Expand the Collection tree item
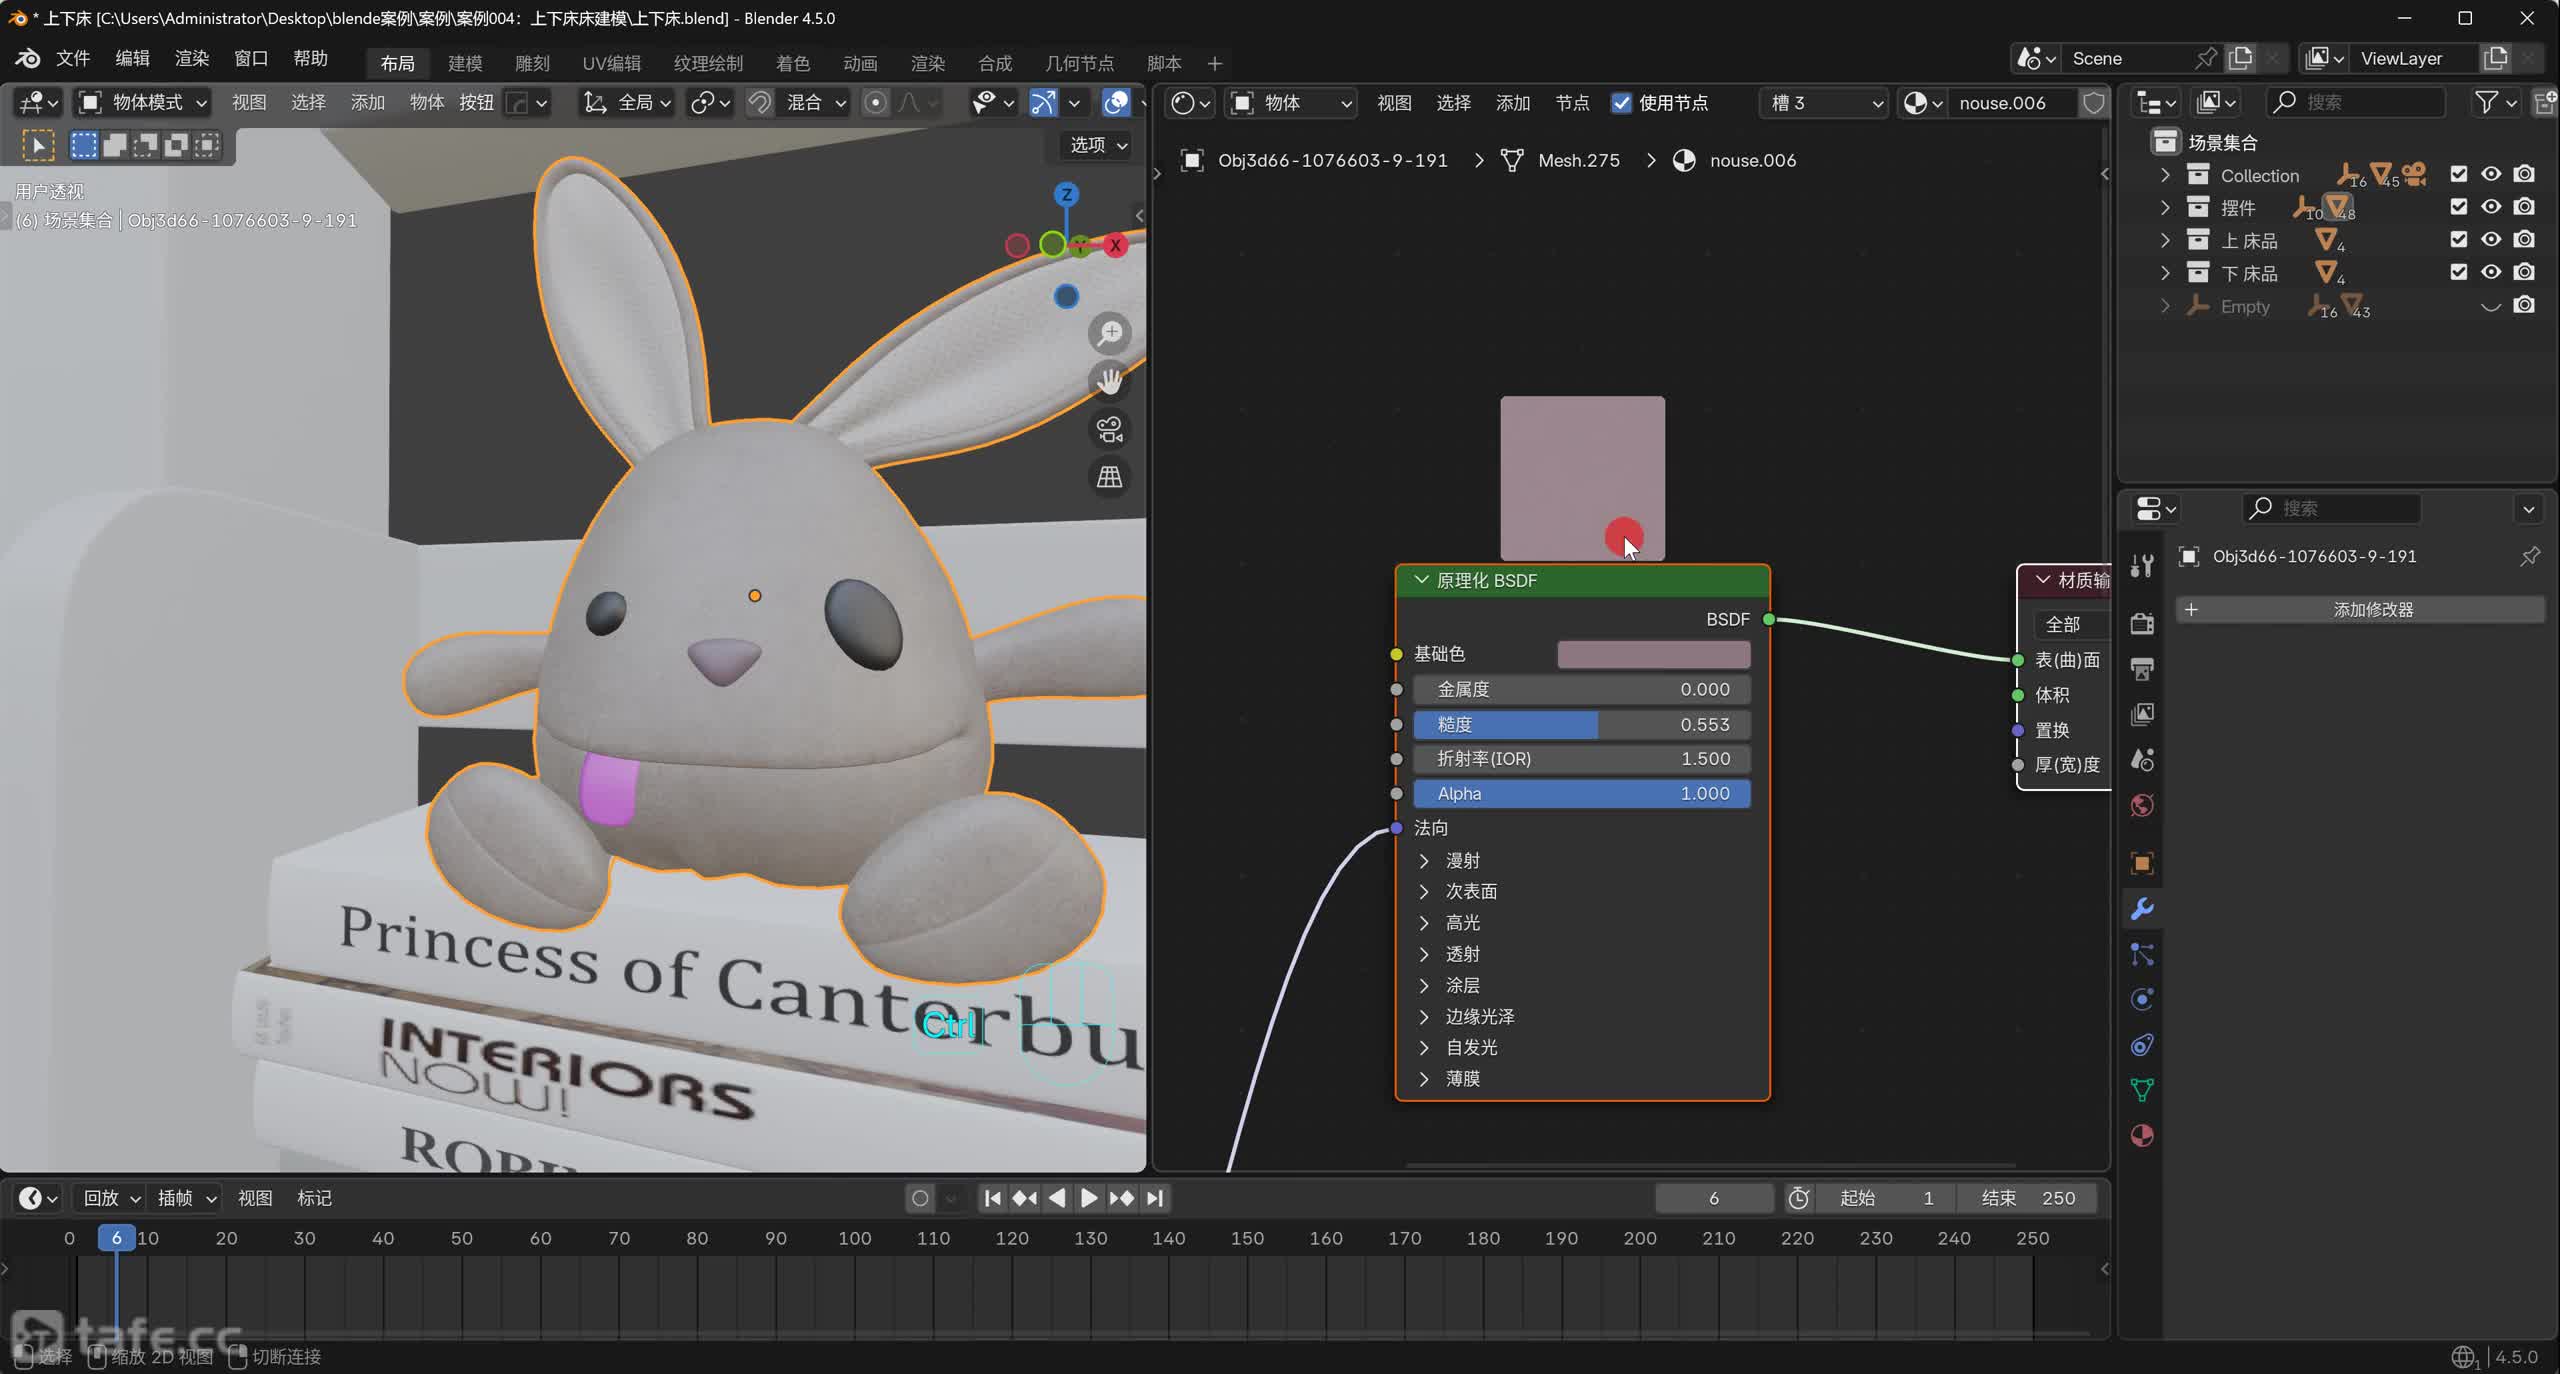2560x1374 pixels. (2165, 175)
